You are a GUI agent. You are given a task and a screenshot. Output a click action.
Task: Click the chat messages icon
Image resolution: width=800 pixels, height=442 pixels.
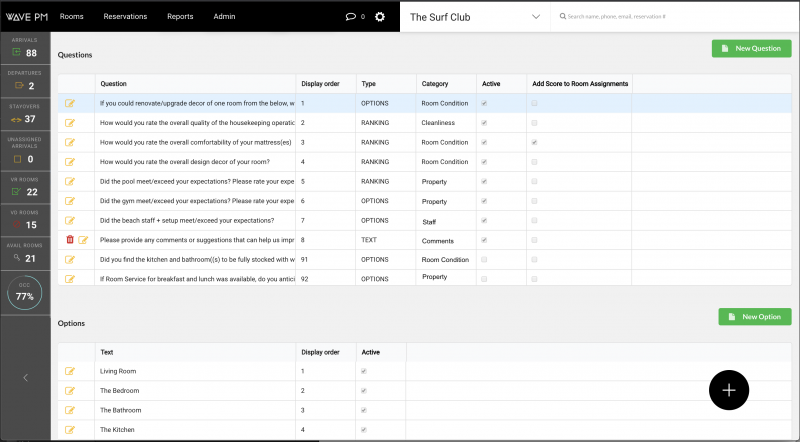350,17
